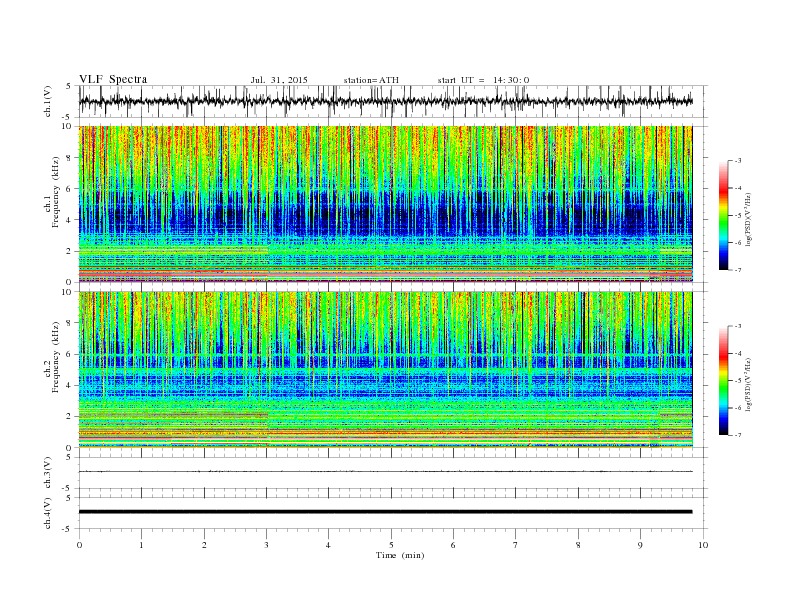Click the thin ch.3 voltage trace
This screenshot has height=612, width=792.
pyautogui.click(x=385, y=472)
